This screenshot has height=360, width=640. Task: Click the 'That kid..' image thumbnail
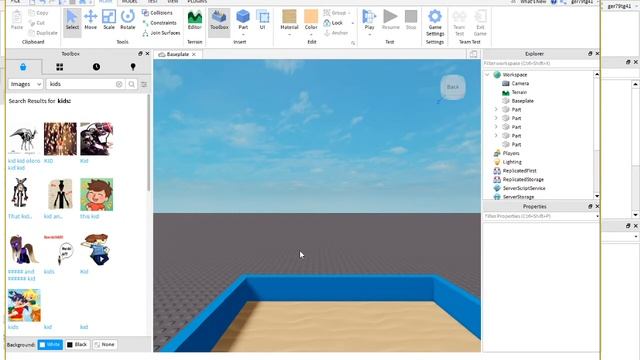20,193
